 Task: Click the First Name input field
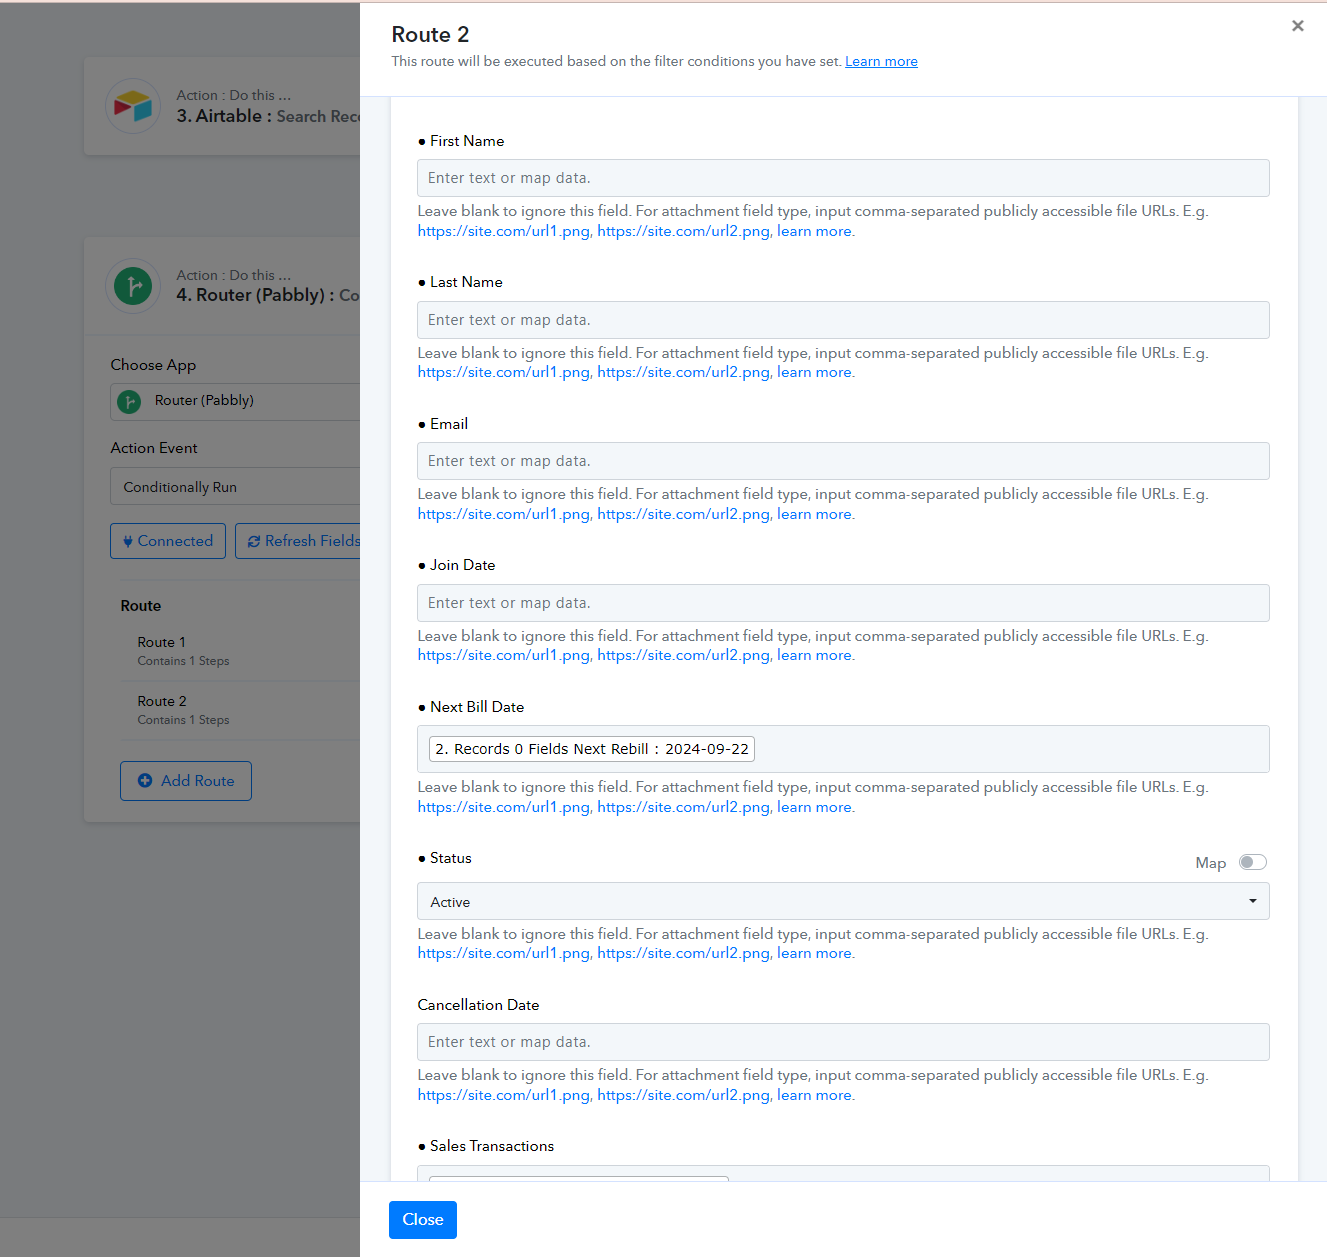[x=843, y=178]
